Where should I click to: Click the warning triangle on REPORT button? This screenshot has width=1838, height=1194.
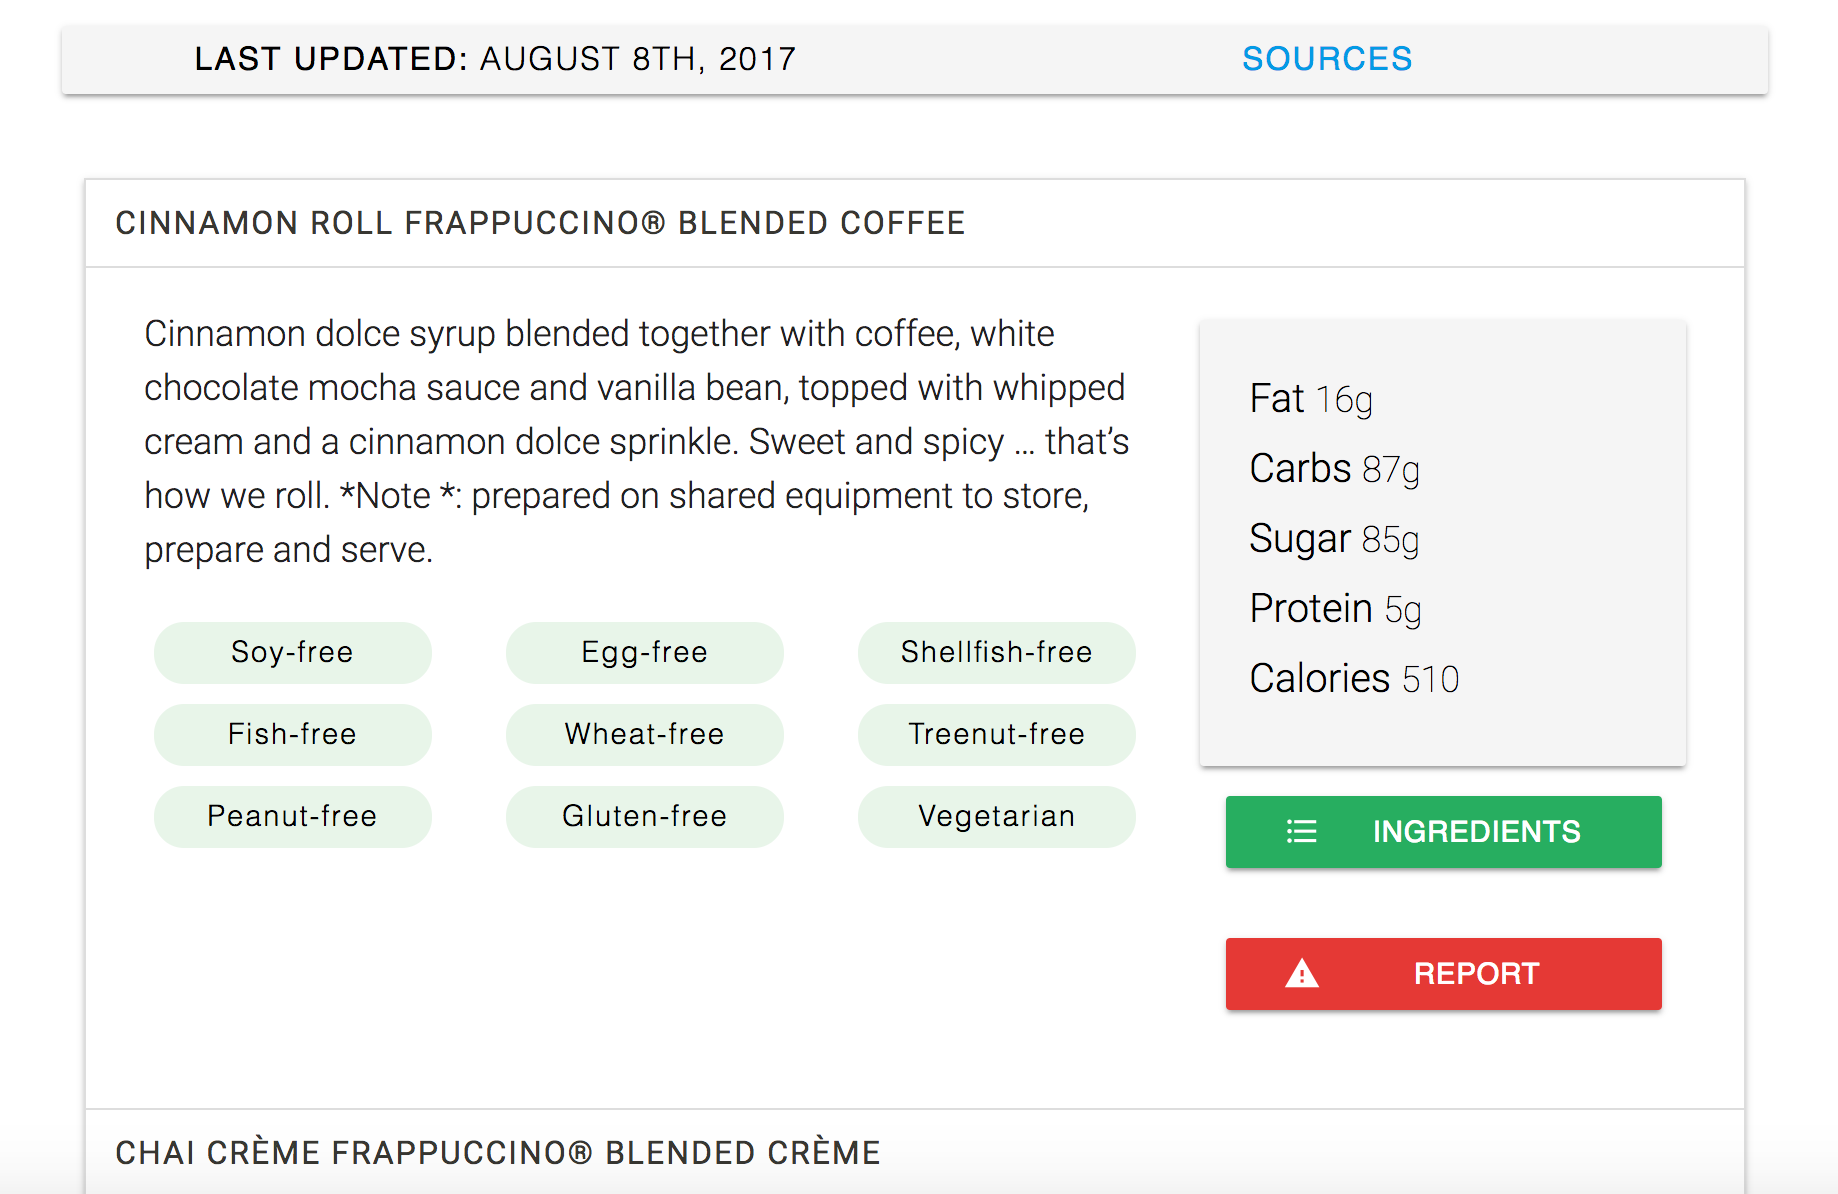[x=1301, y=973]
